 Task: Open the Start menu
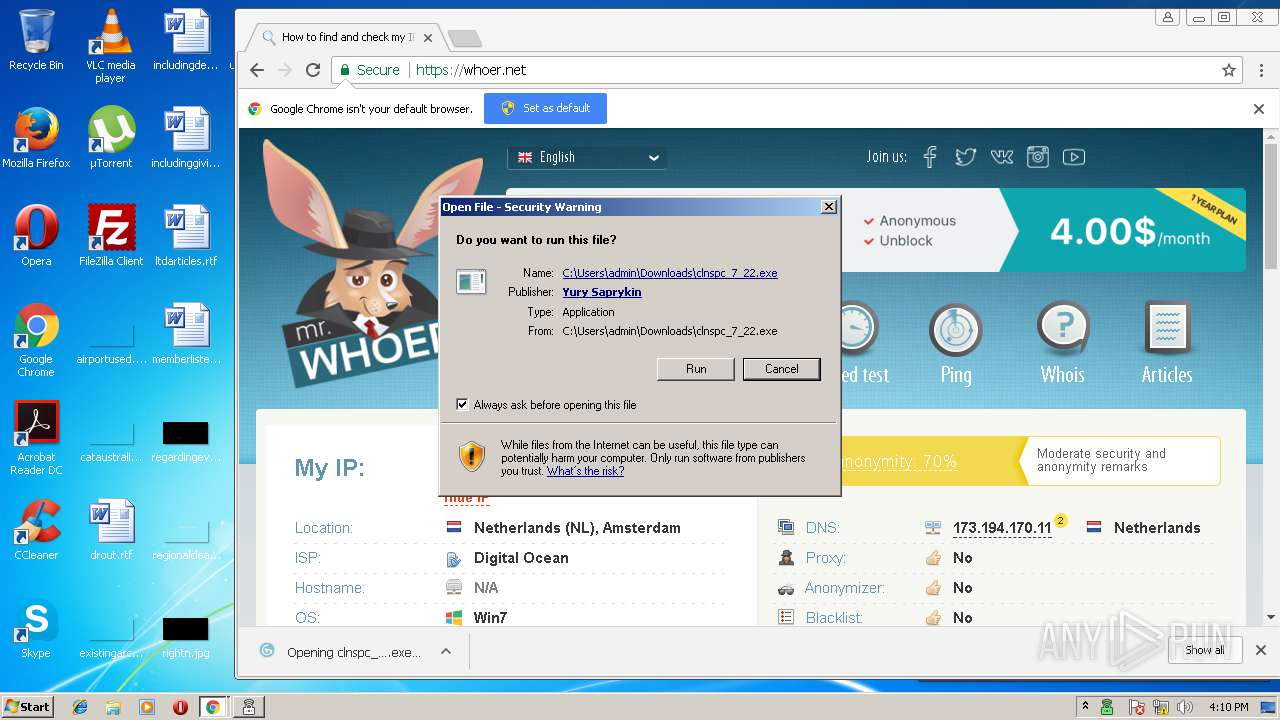click(x=27, y=706)
